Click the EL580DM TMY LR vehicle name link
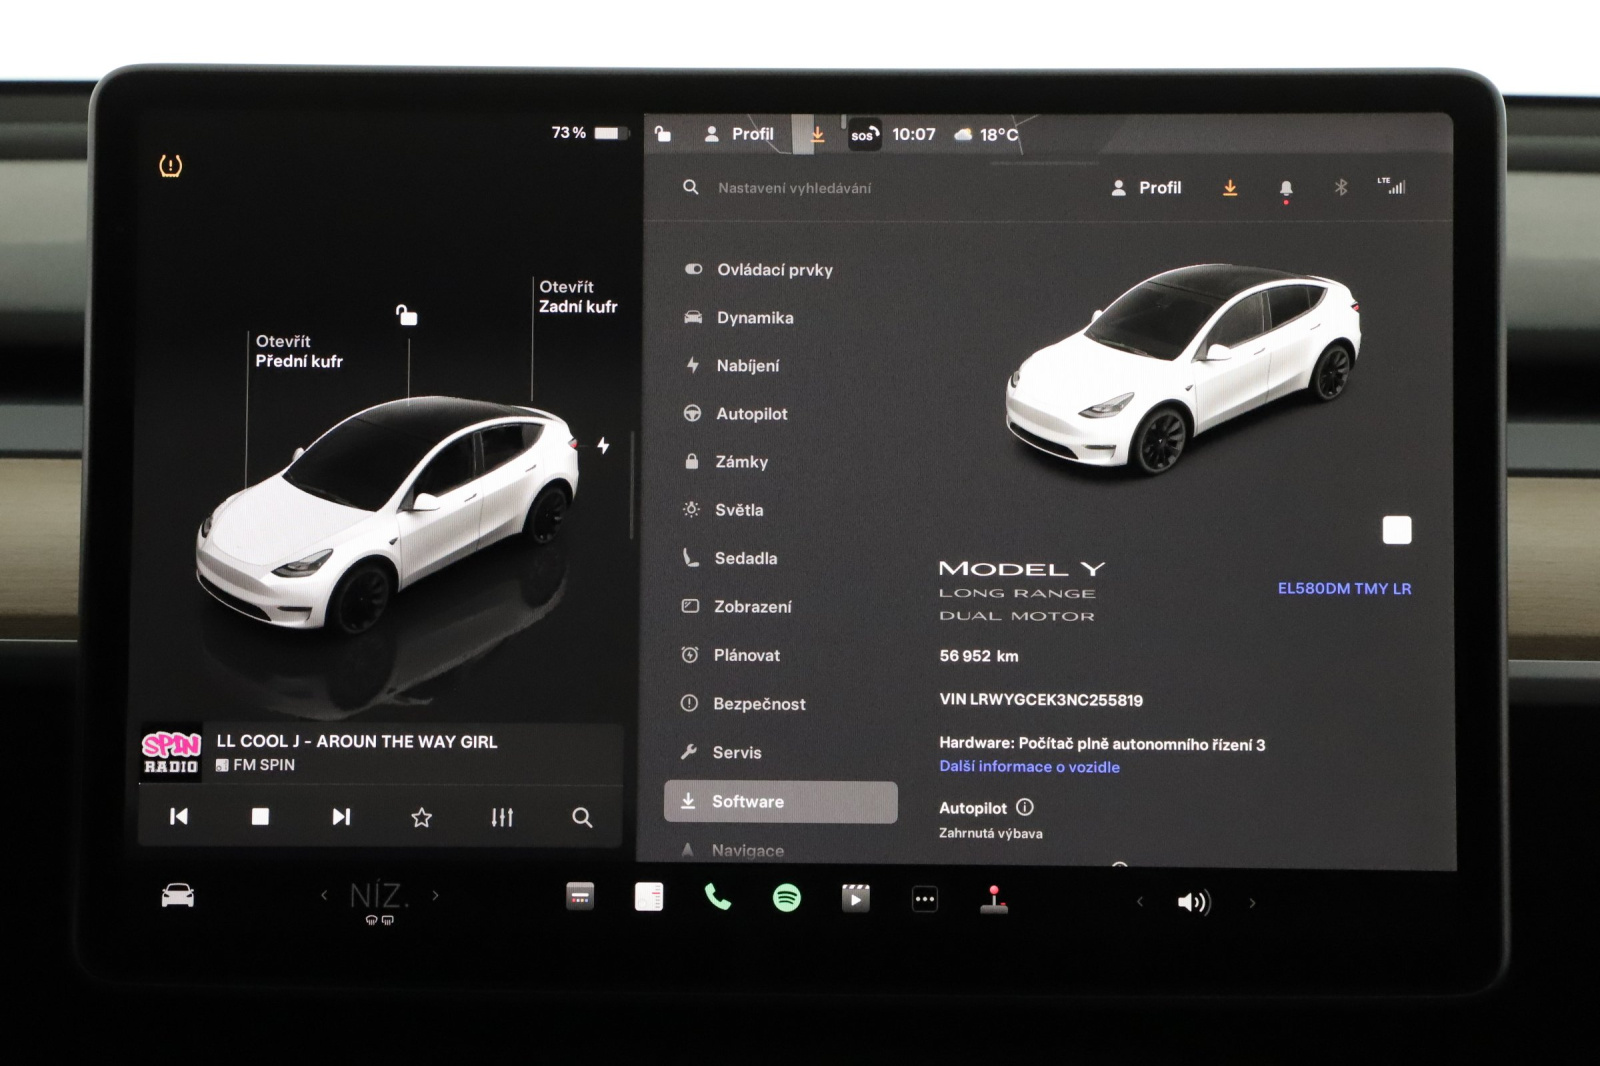1600x1066 pixels. click(x=1344, y=588)
